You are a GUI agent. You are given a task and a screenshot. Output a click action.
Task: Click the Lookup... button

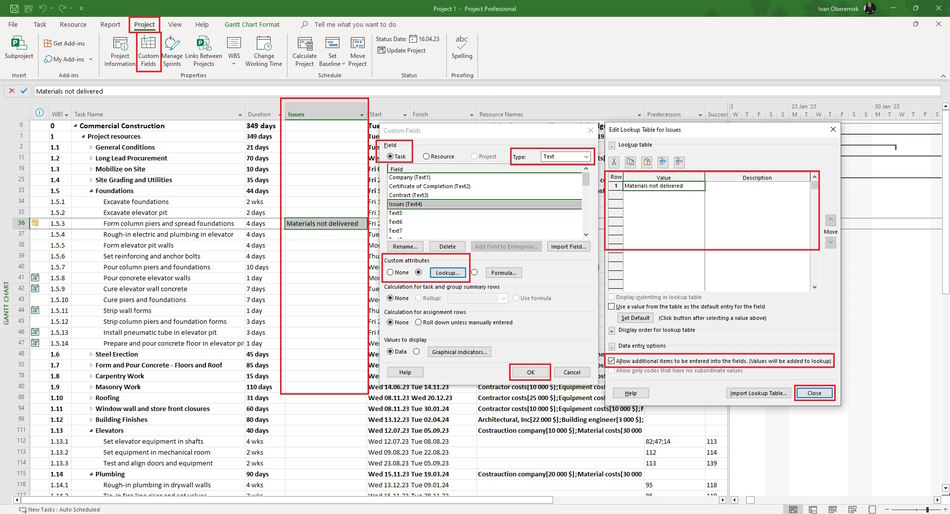click(447, 273)
